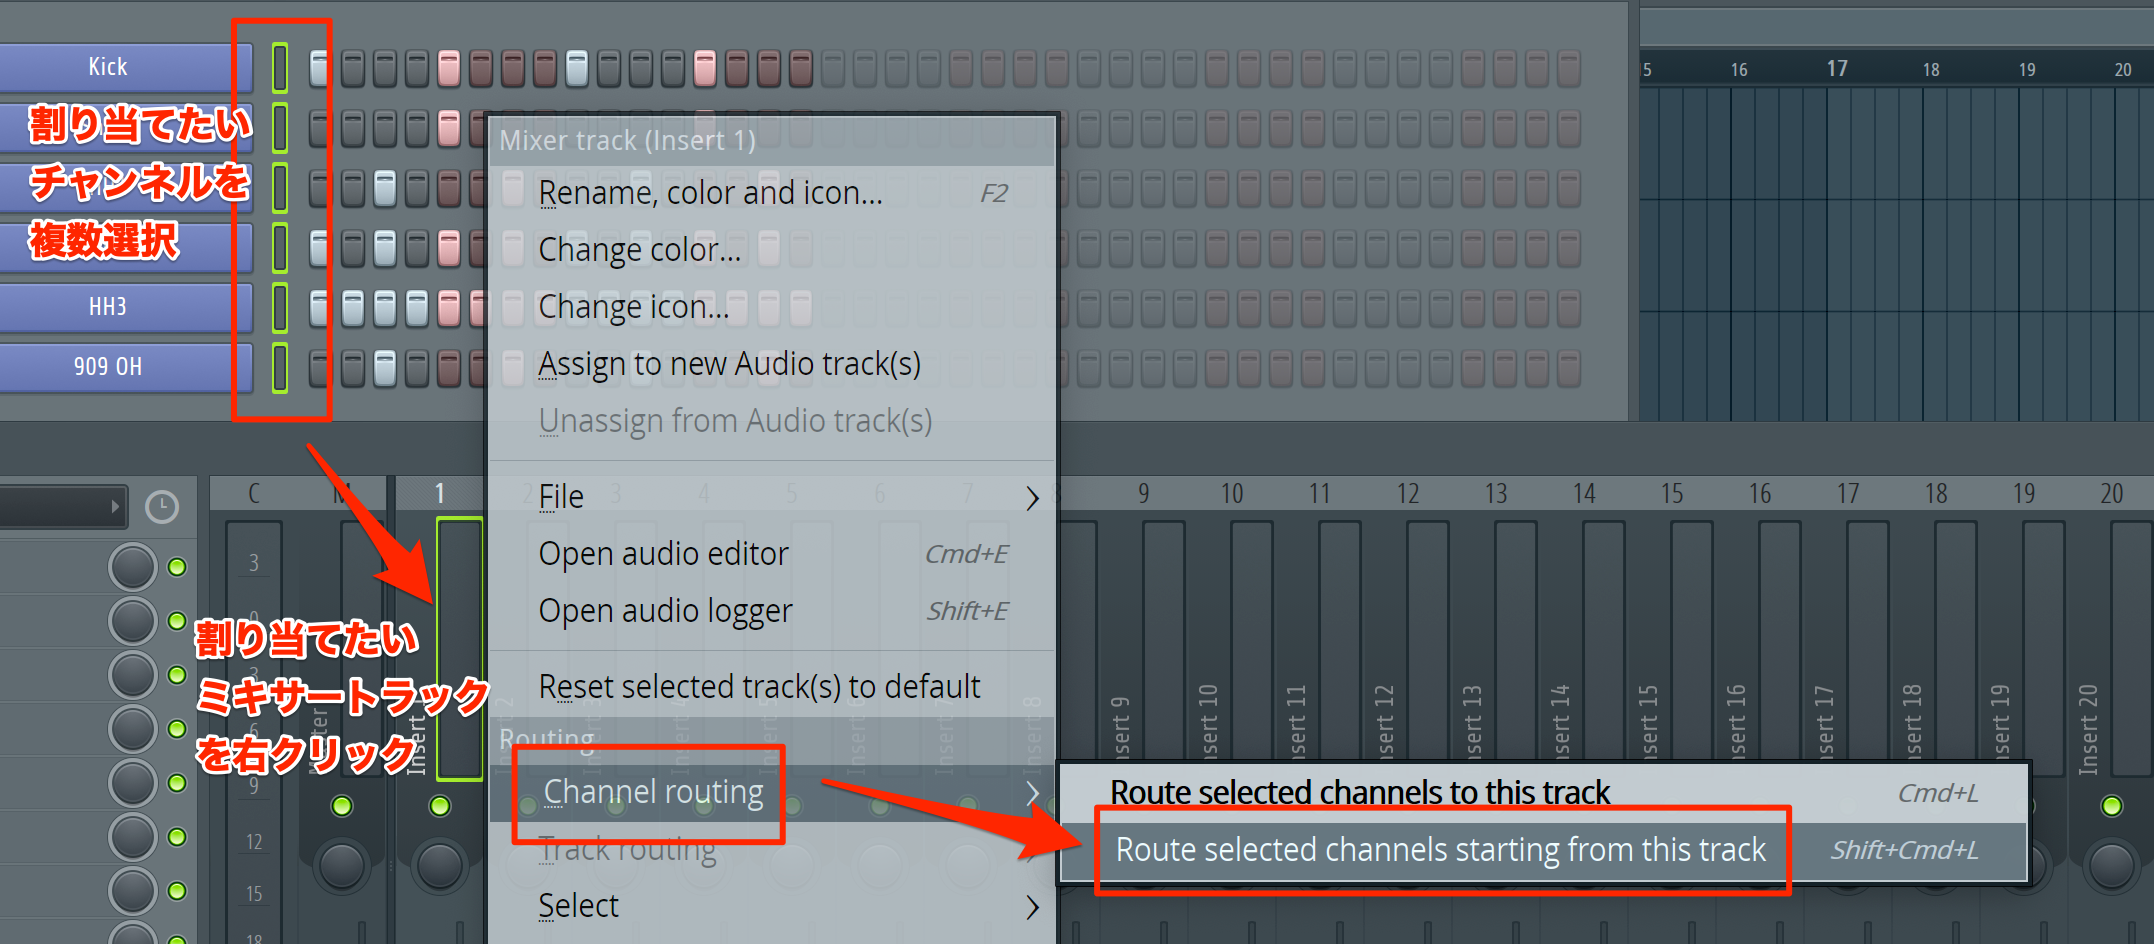Click Open audio editor entry
The height and width of the screenshot is (944, 2154).
tap(663, 554)
